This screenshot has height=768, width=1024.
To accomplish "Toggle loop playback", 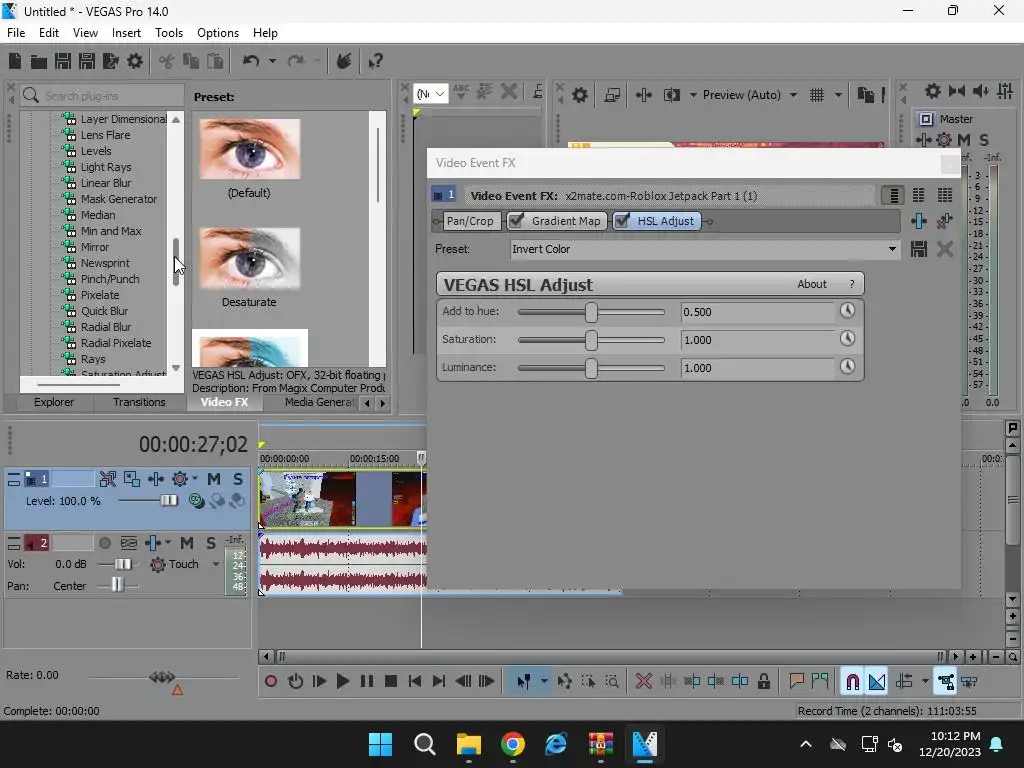I will pyautogui.click(x=295, y=682).
